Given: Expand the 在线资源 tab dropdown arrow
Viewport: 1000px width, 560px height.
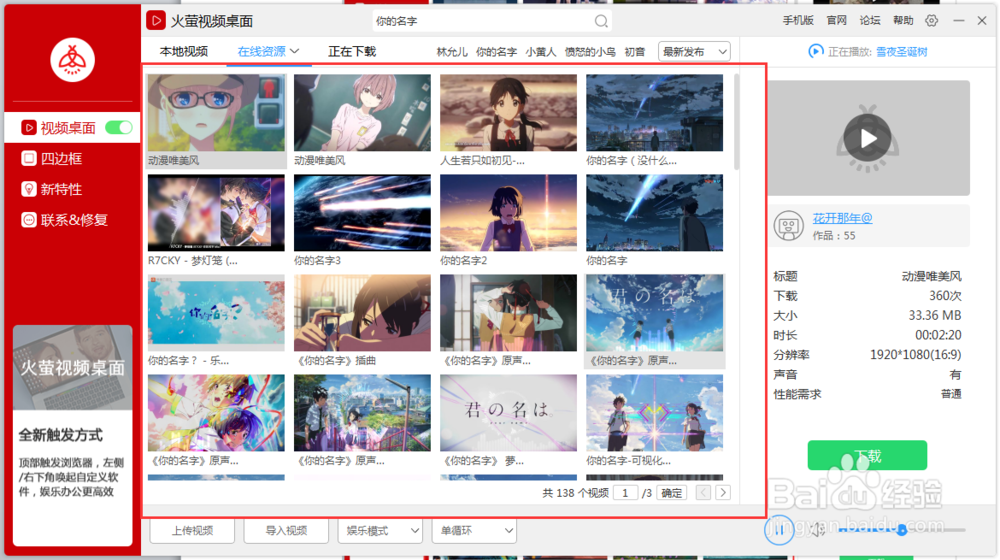Looking at the screenshot, I should pyautogui.click(x=295, y=51).
